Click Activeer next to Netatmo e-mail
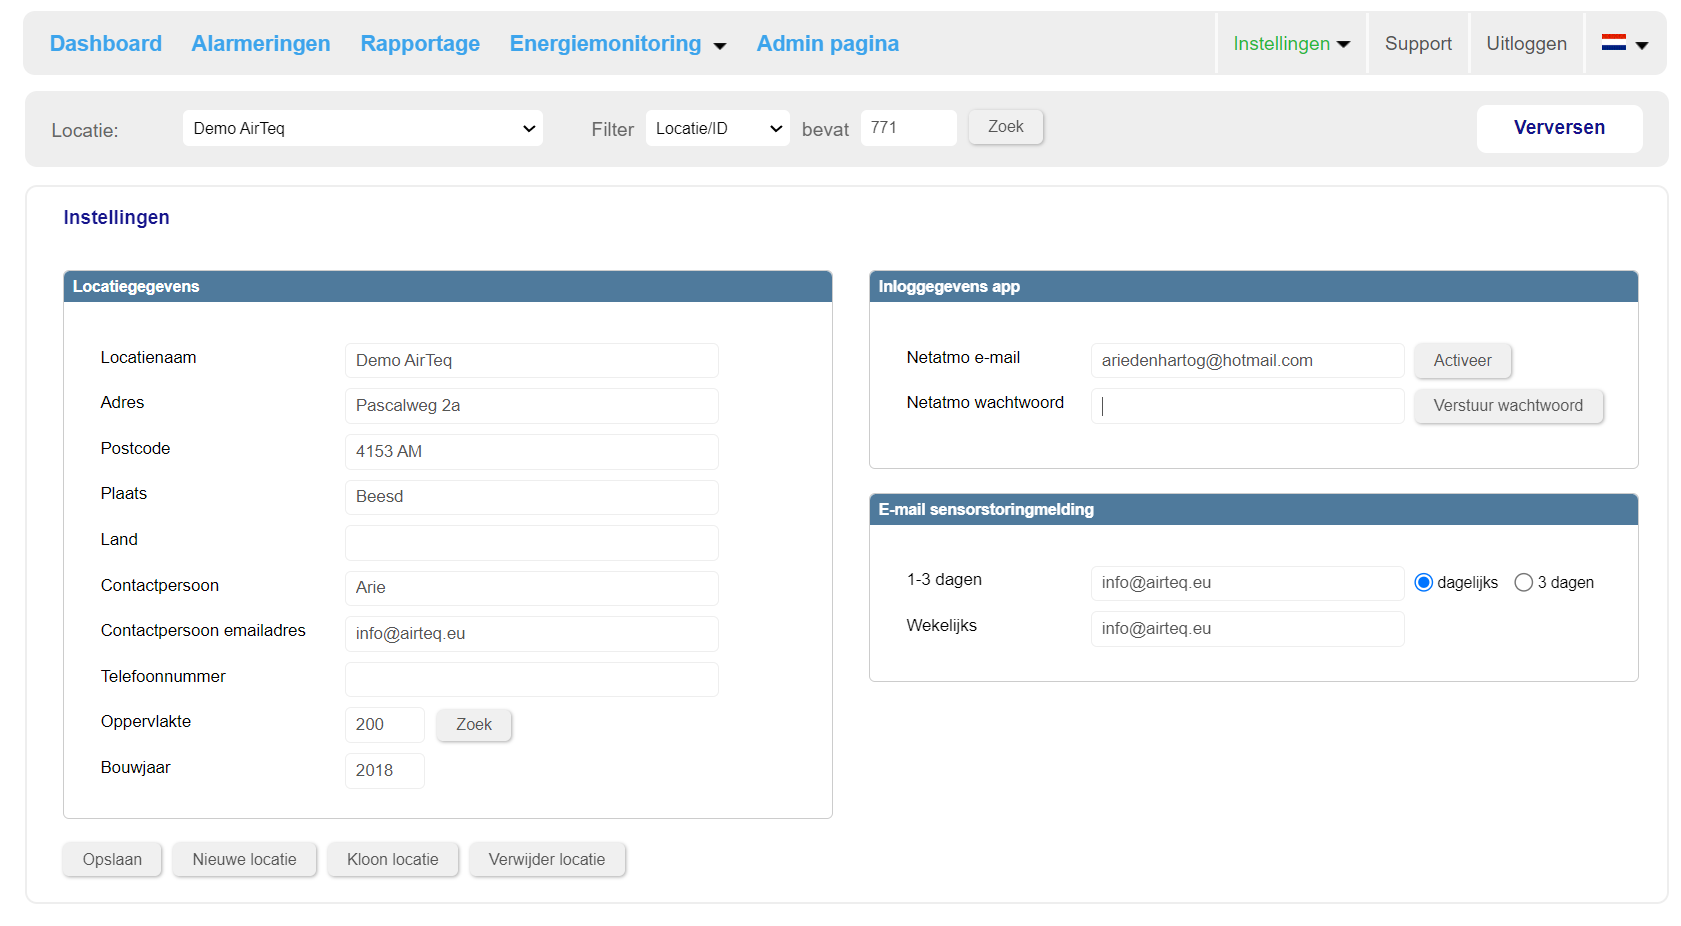The width and height of the screenshot is (1681, 926). point(1462,361)
